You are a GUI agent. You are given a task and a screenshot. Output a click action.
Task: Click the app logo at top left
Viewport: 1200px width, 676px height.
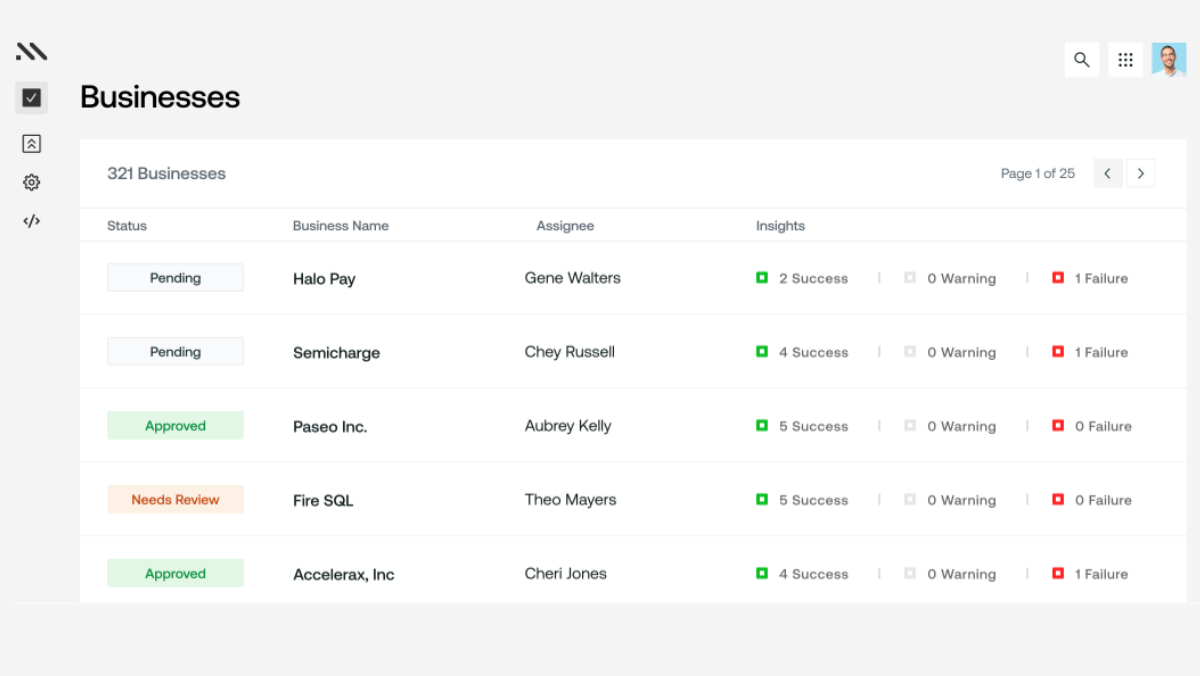pos(31,50)
